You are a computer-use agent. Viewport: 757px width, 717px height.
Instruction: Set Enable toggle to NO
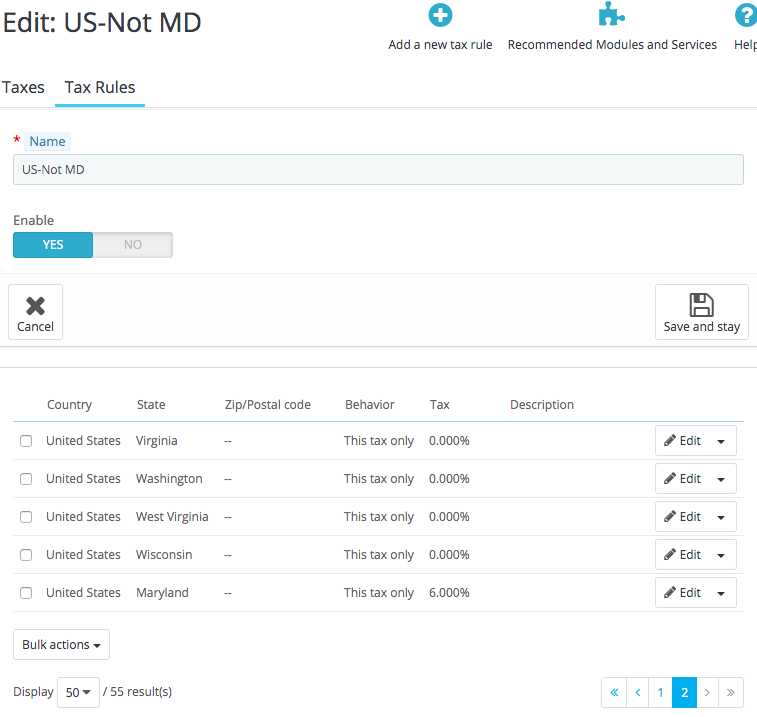tap(133, 245)
